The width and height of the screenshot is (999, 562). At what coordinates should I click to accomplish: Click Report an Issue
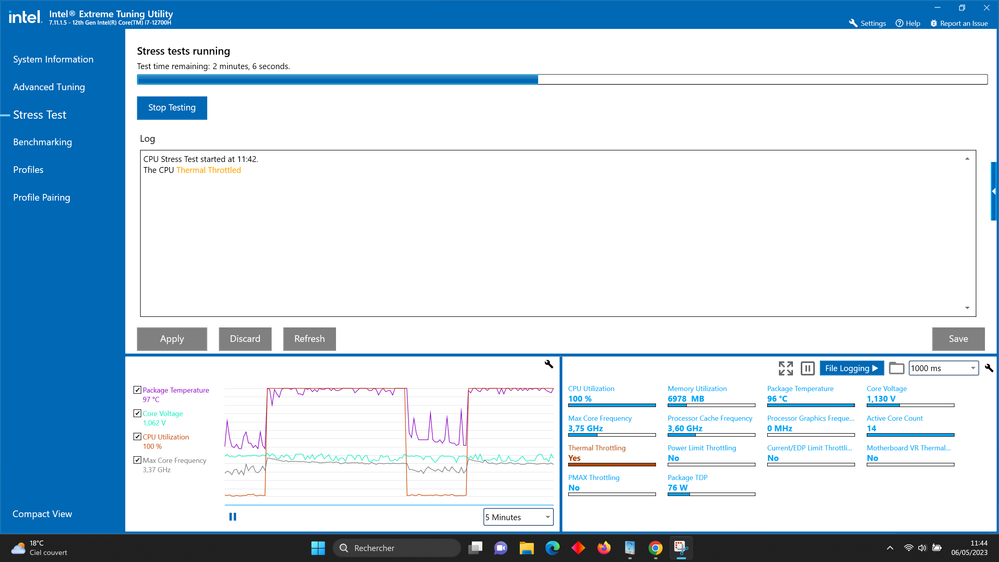coord(959,23)
